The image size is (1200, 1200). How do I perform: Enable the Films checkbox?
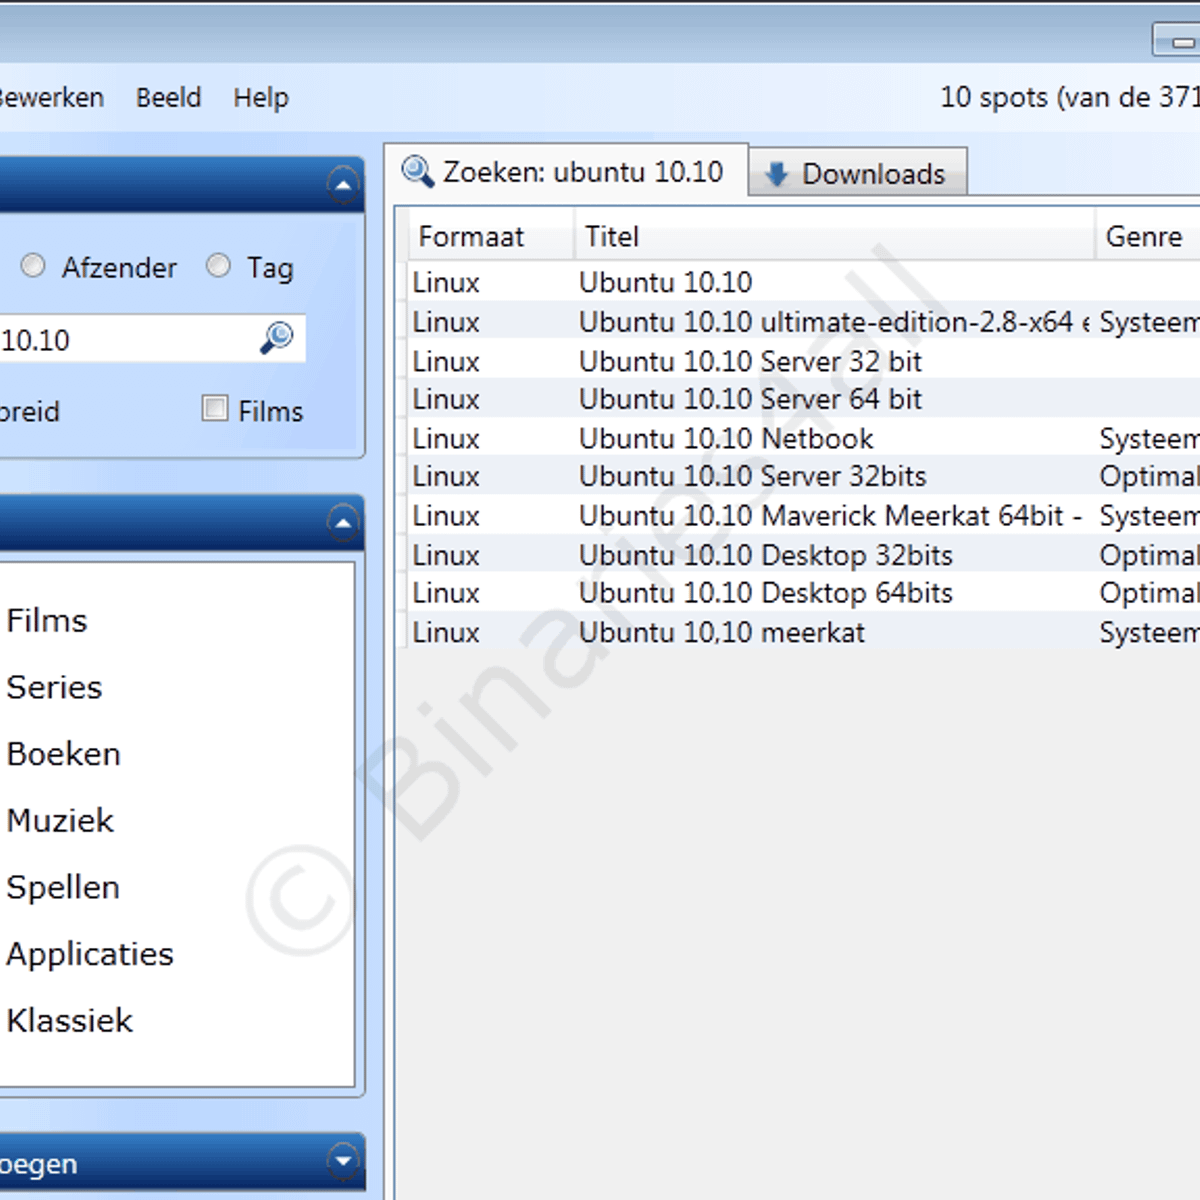pos(215,408)
